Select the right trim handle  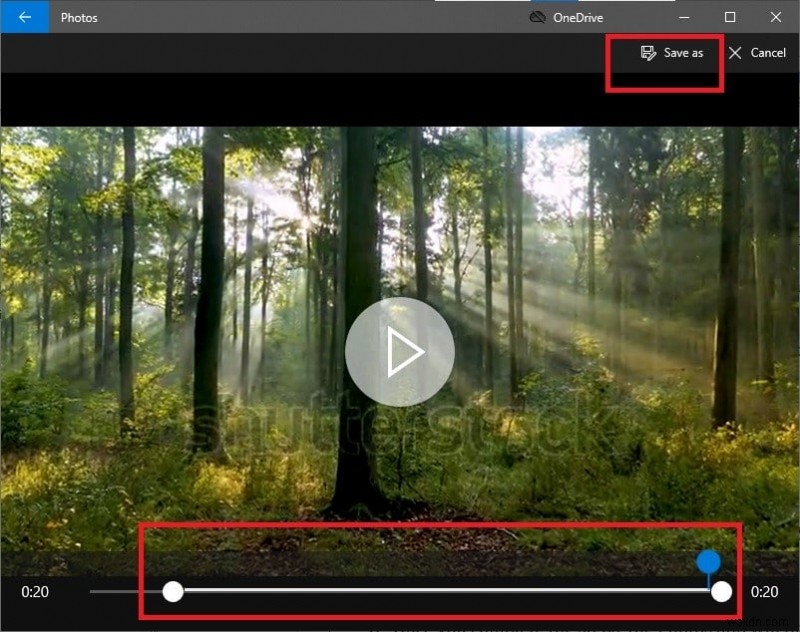pyautogui.click(x=721, y=593)
